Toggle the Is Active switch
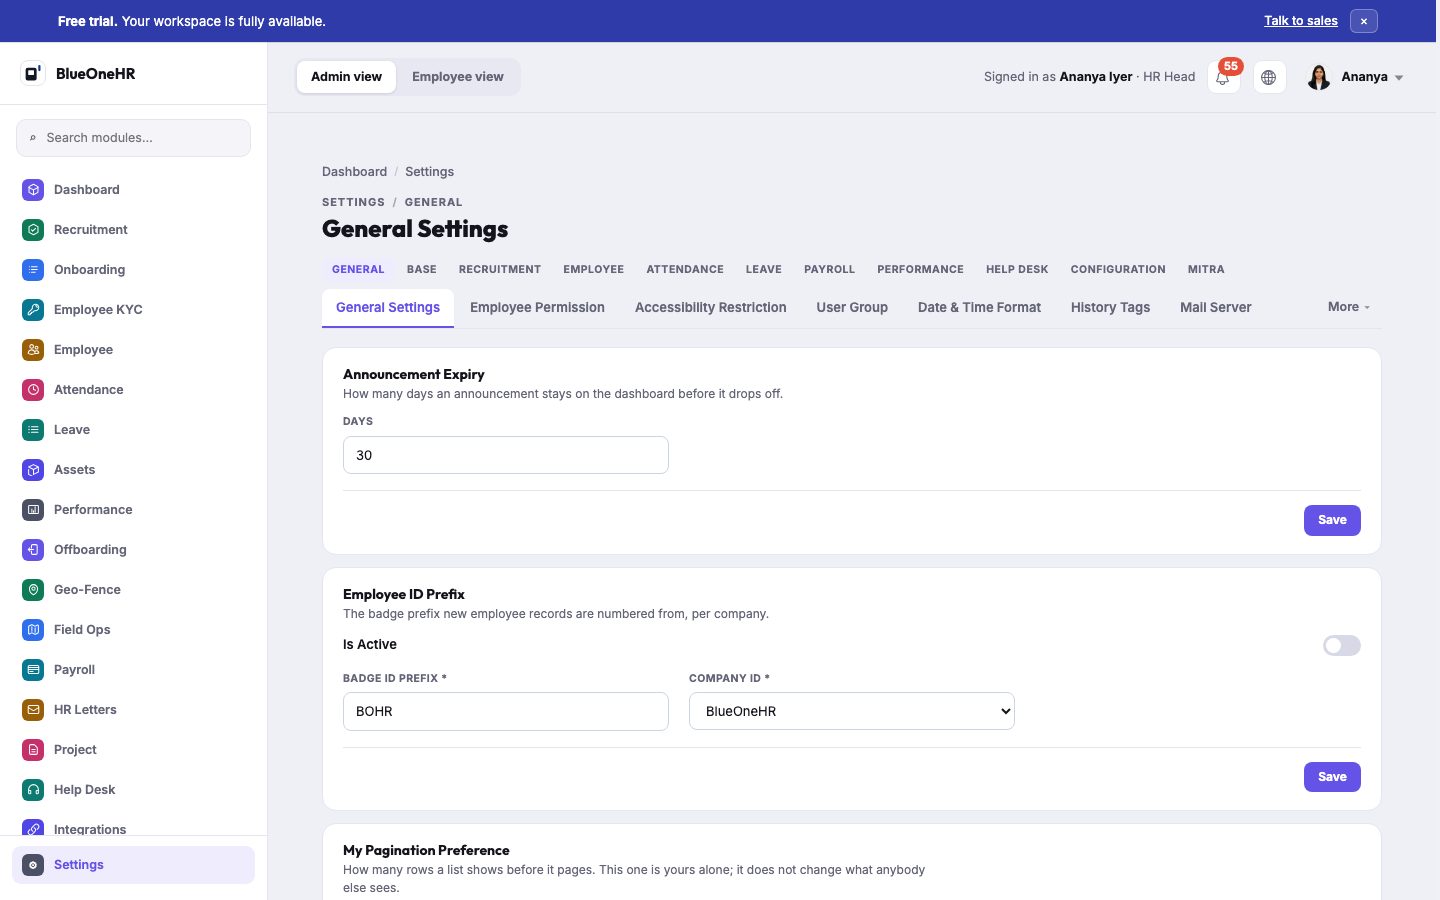 1341,646
